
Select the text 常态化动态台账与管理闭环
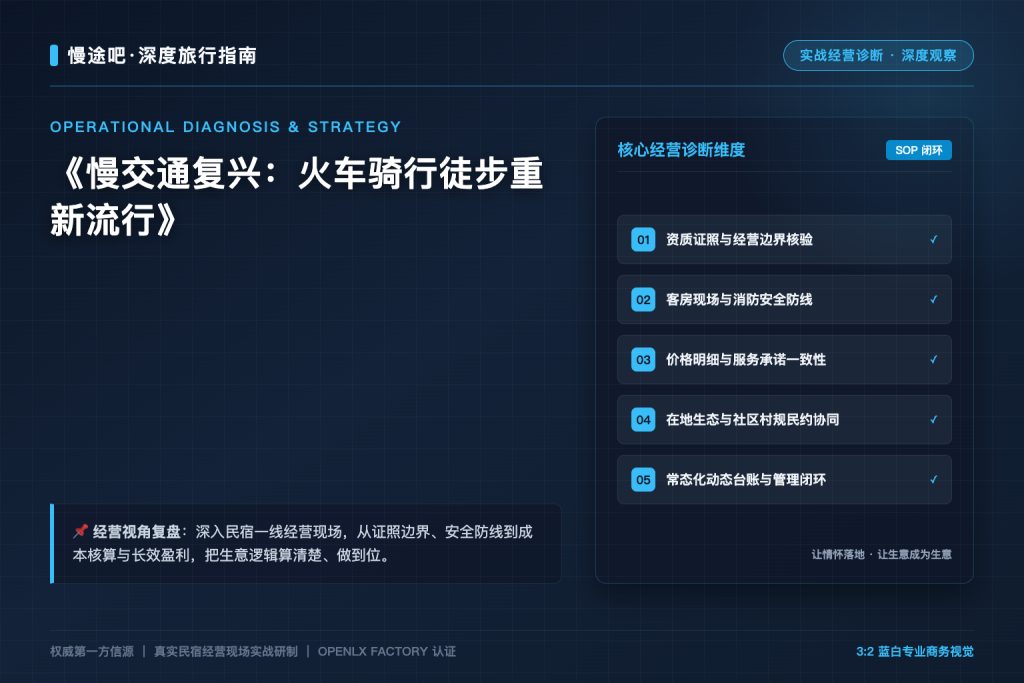[x=746, y=480]
